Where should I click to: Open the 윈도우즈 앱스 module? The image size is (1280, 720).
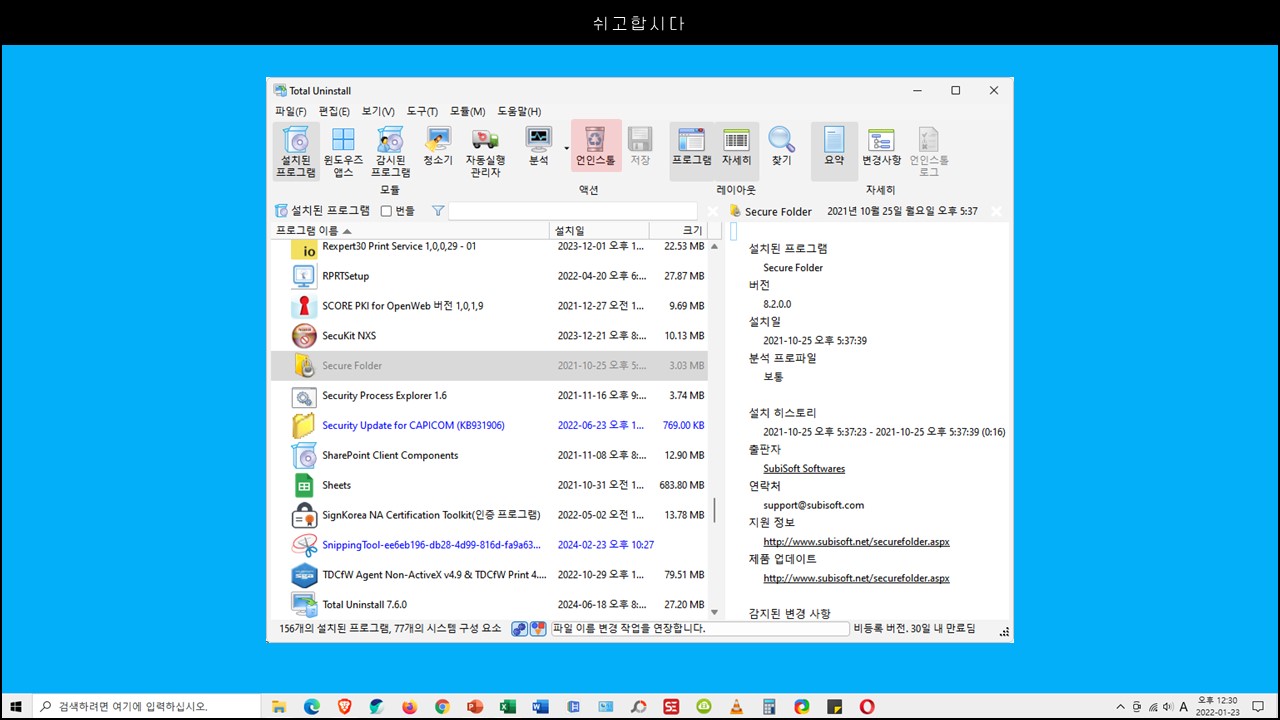[x=343, y=152]
